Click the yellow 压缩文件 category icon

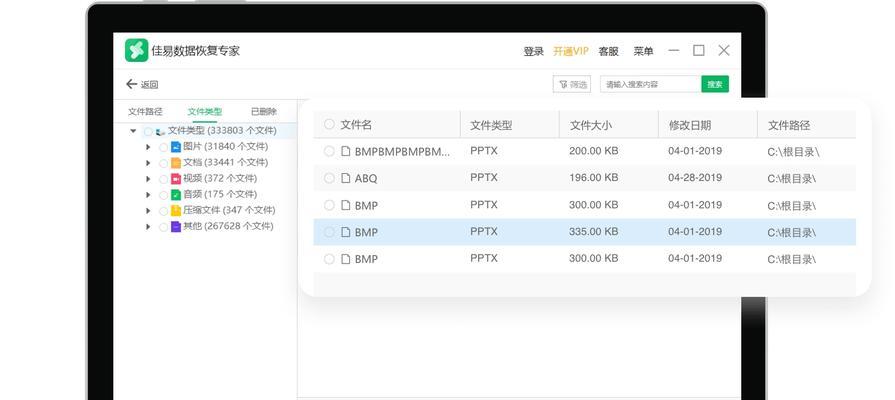(x=176, y=211)
